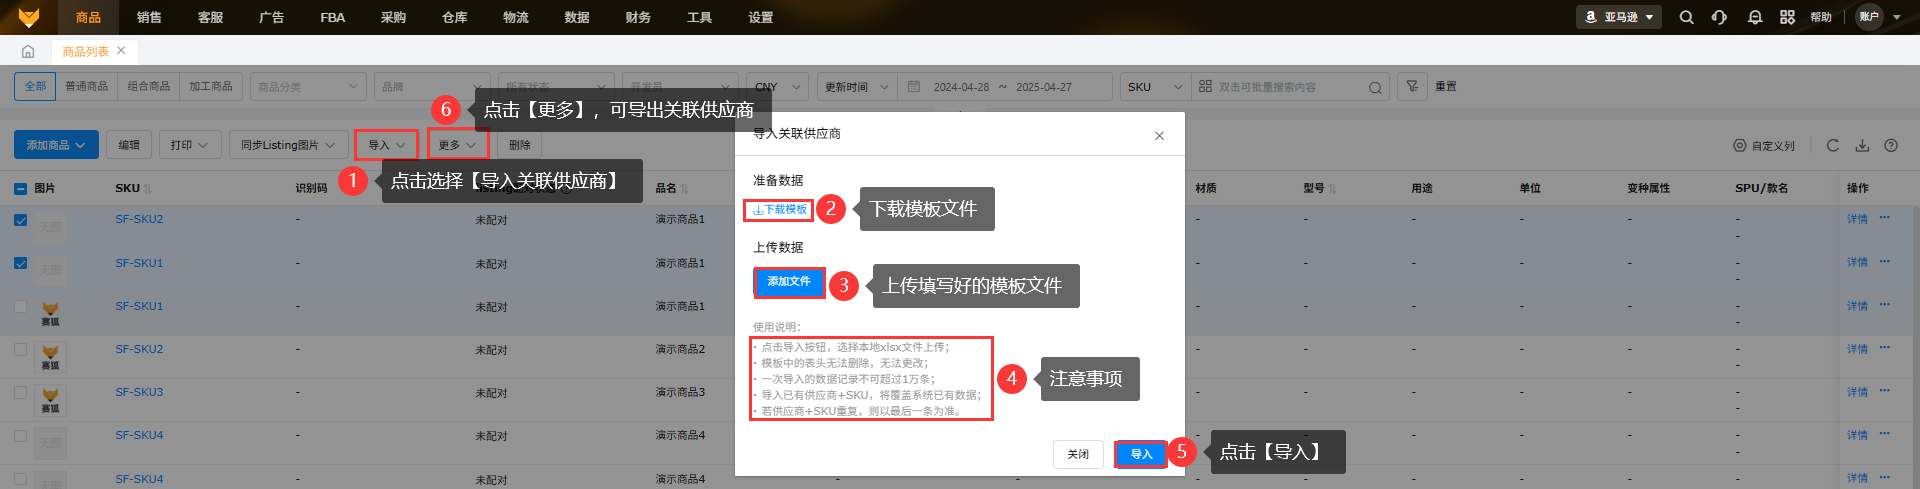Open the 品牌 dropdown
The image size is (1920, 489).
(432, 87)
